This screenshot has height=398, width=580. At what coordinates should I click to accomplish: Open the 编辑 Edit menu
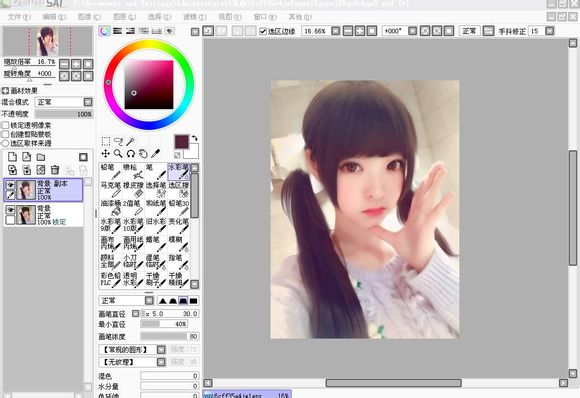[x=54, y=17]
